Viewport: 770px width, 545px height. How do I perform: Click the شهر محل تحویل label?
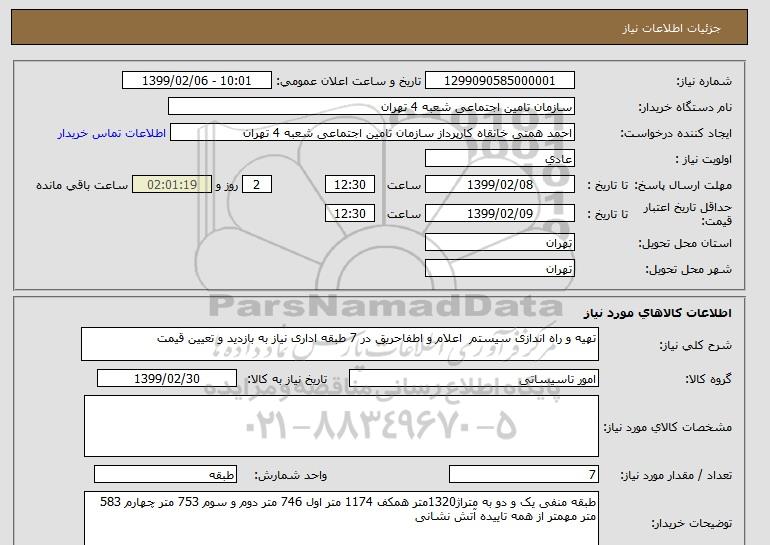tap(688, 269)
